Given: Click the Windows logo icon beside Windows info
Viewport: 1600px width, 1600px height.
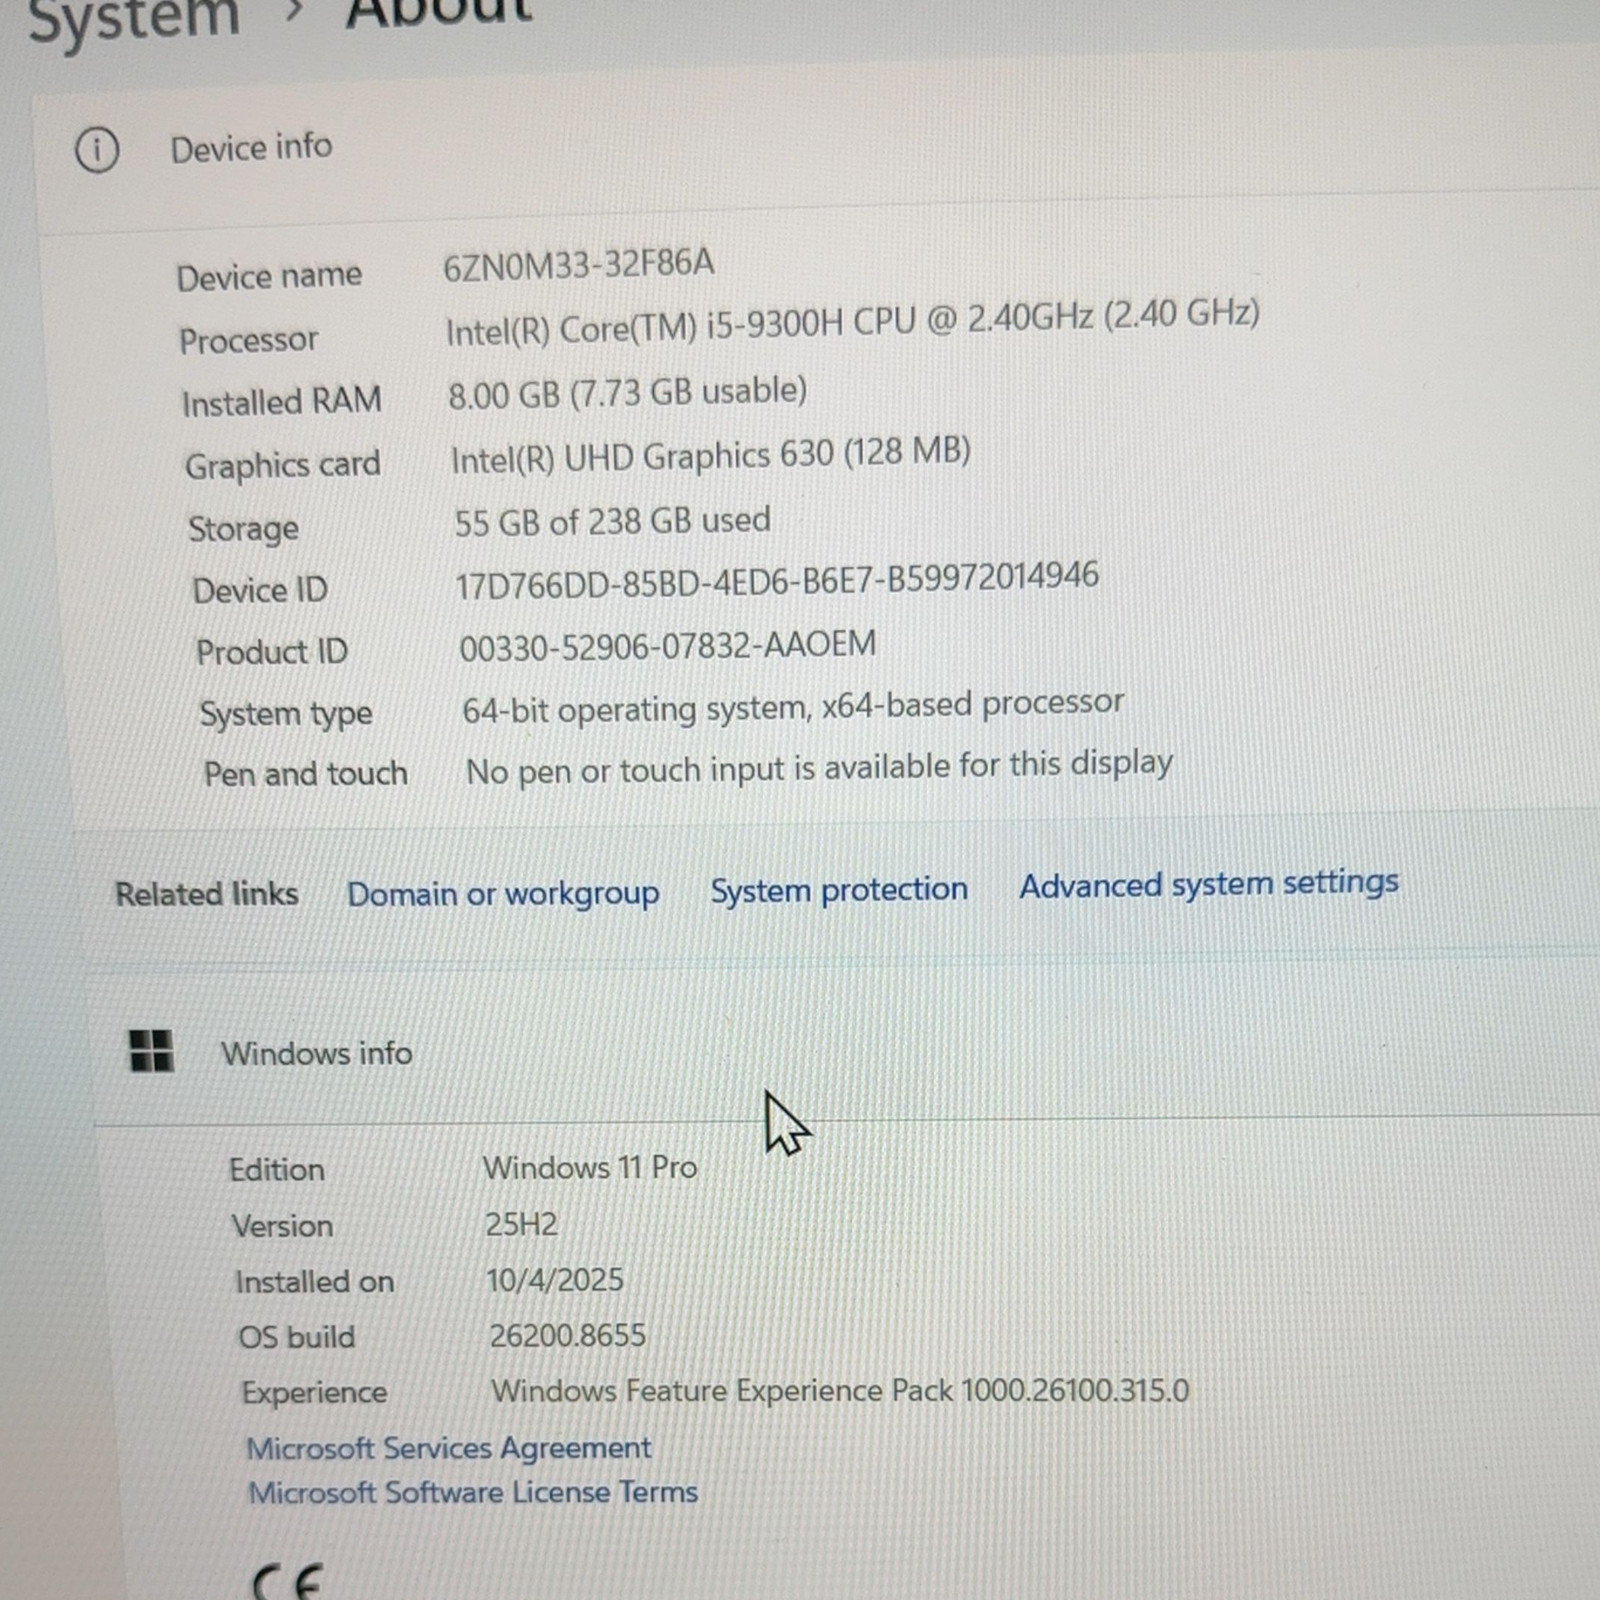Looking at the screenshot, I should click(152, 1051).
